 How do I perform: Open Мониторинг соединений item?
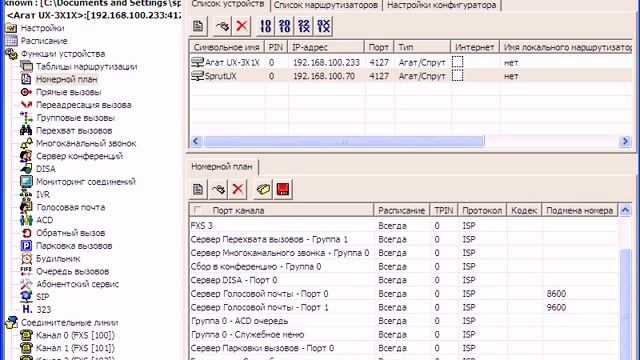86,182
